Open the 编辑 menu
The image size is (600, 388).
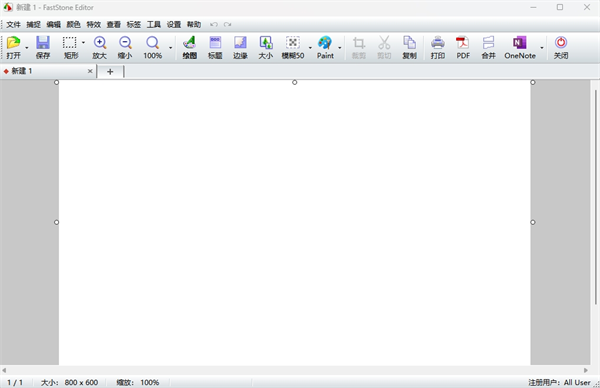pyautogui.click(x=54, y=24)
